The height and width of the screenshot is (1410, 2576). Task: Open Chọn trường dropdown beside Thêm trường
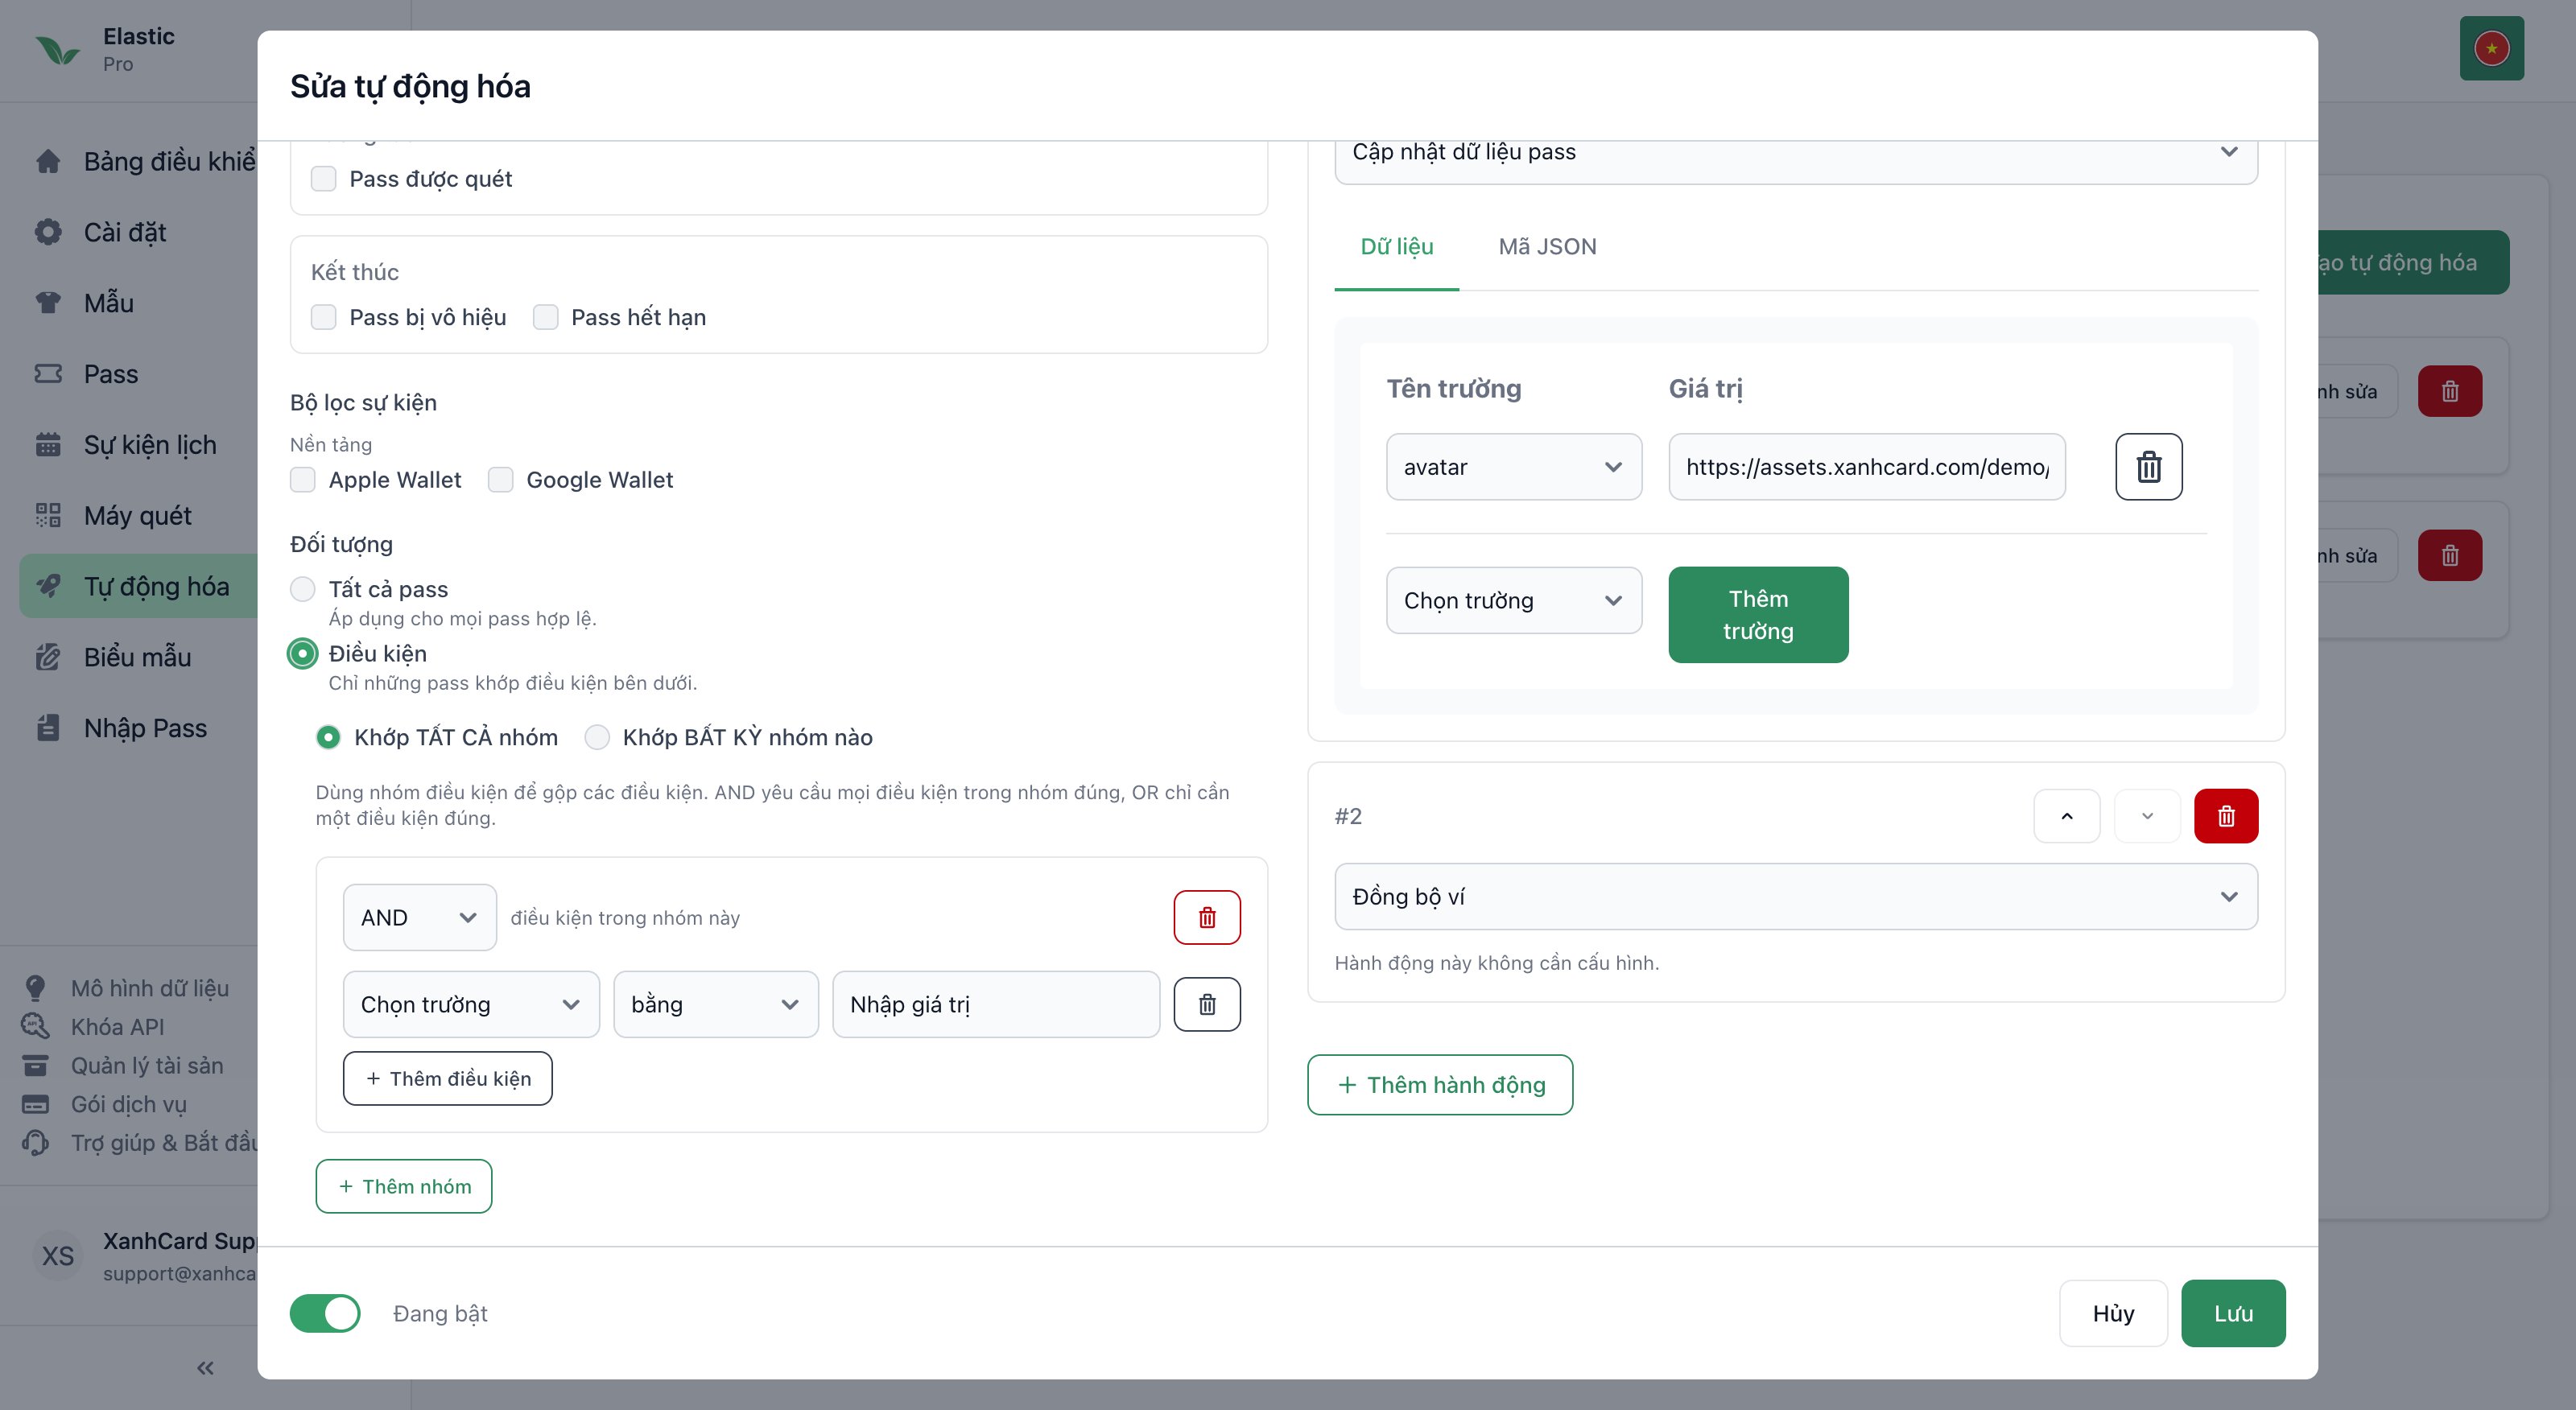(x=1514, y=600)
